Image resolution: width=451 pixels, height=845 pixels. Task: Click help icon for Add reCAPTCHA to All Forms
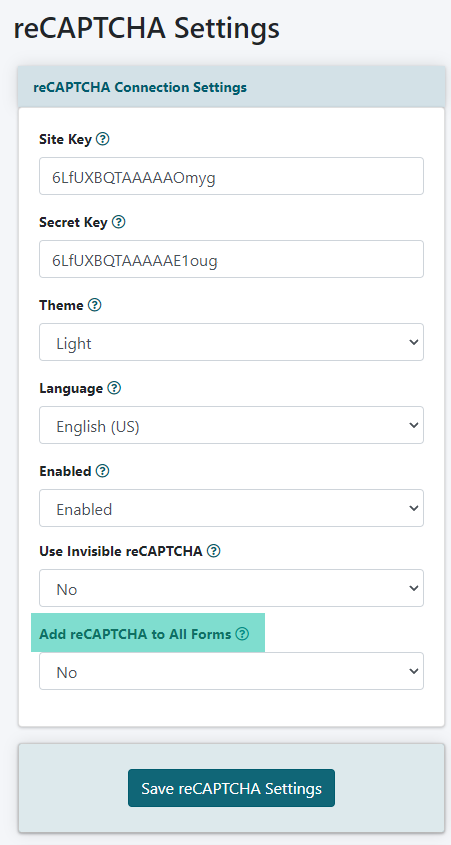coord(242,634)
